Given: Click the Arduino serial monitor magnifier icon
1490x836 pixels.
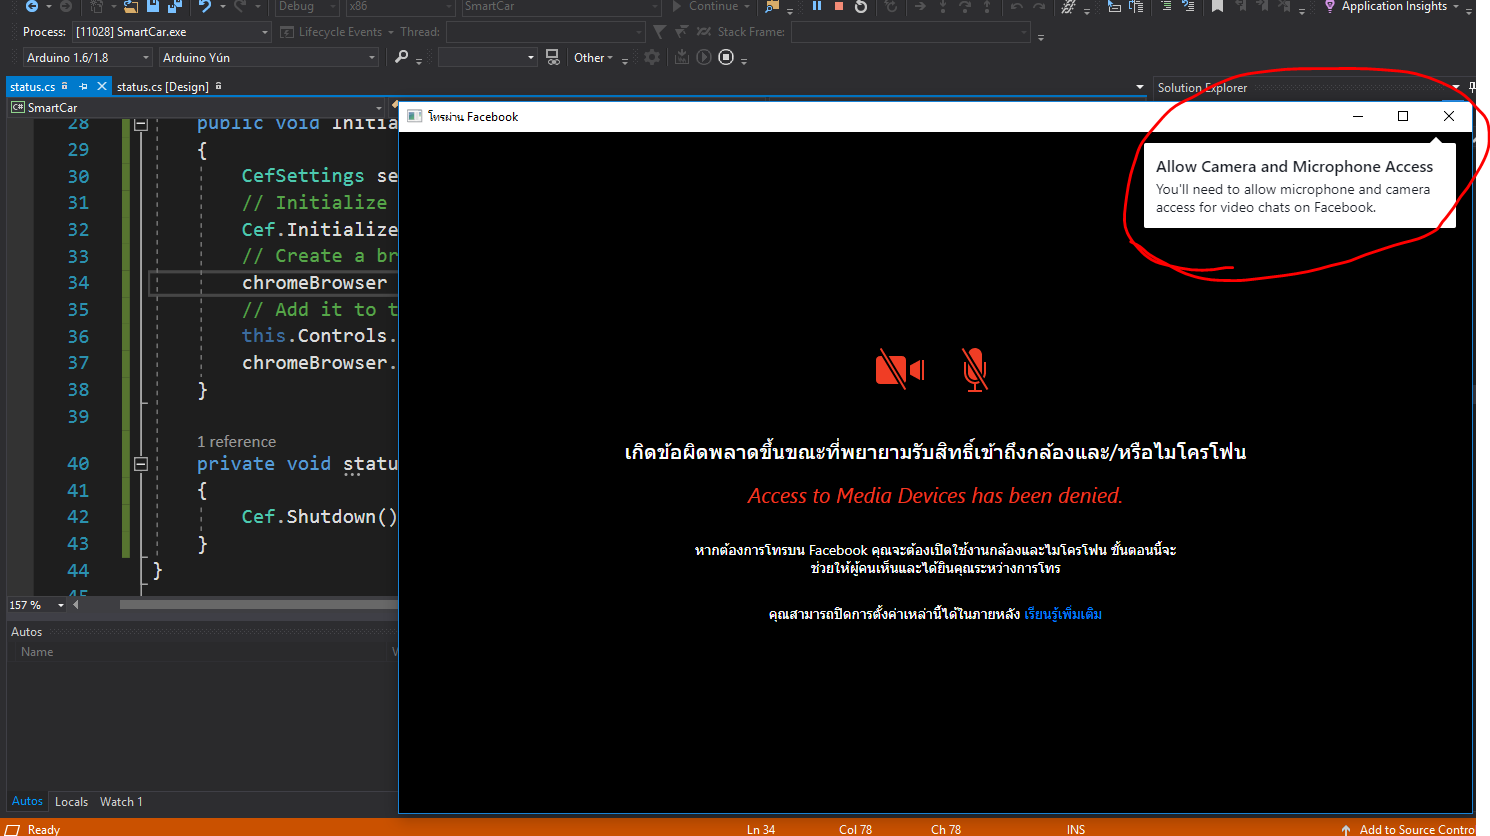Looking at the screenshot, I should 402,57.
